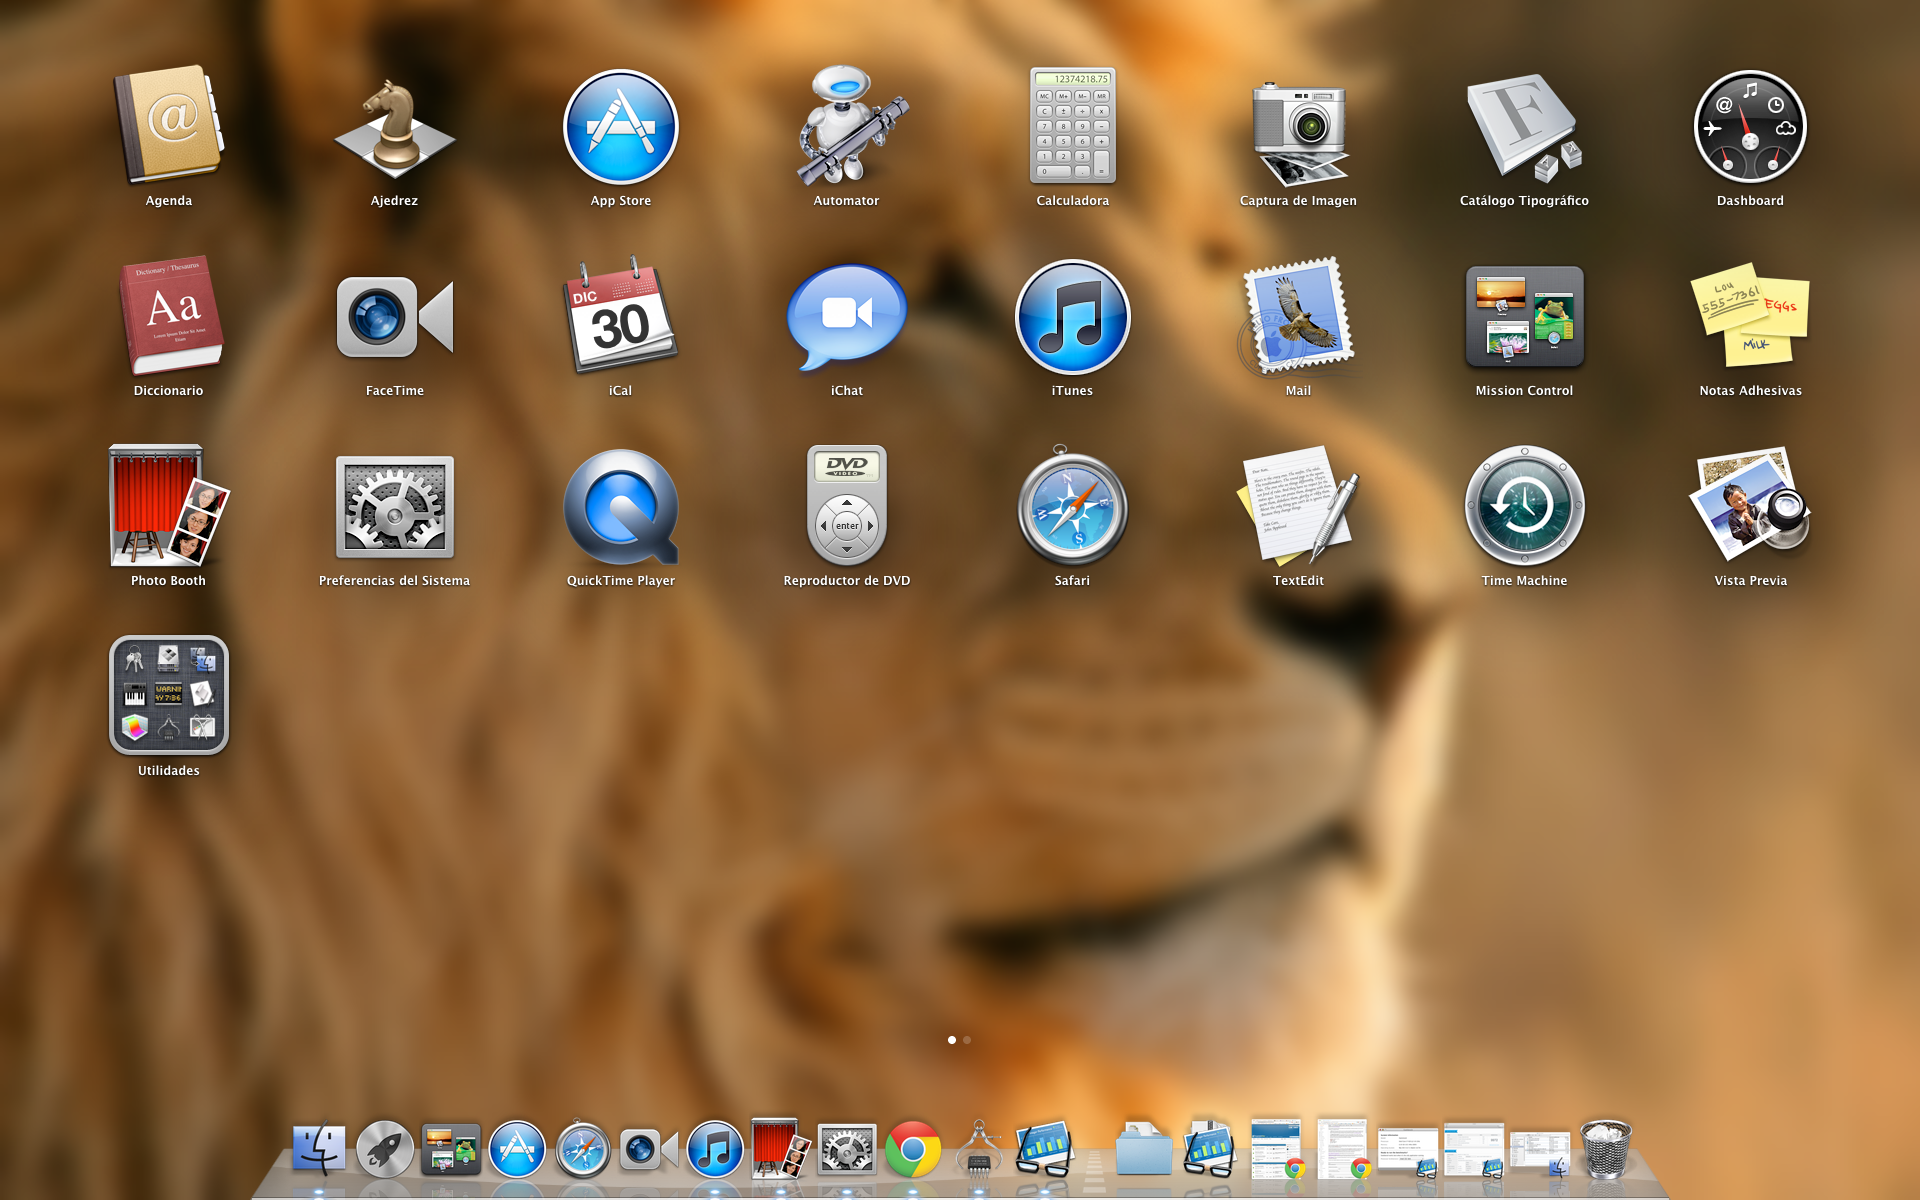1920x1200 pixels.
Task: Open the Trash in the Dock
Action: [x=1605, y=1148]
